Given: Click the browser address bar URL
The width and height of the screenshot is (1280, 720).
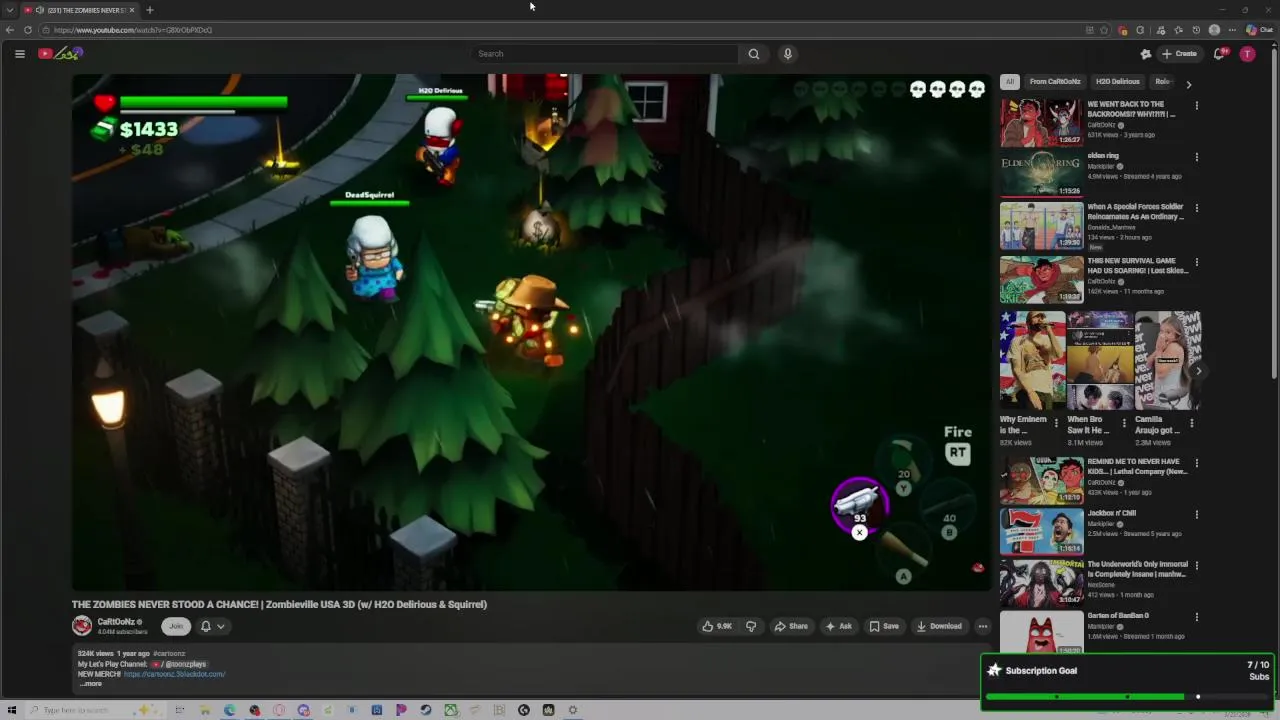Looking at the screenshot, I should pyautogui.click(x=133, y=30).
